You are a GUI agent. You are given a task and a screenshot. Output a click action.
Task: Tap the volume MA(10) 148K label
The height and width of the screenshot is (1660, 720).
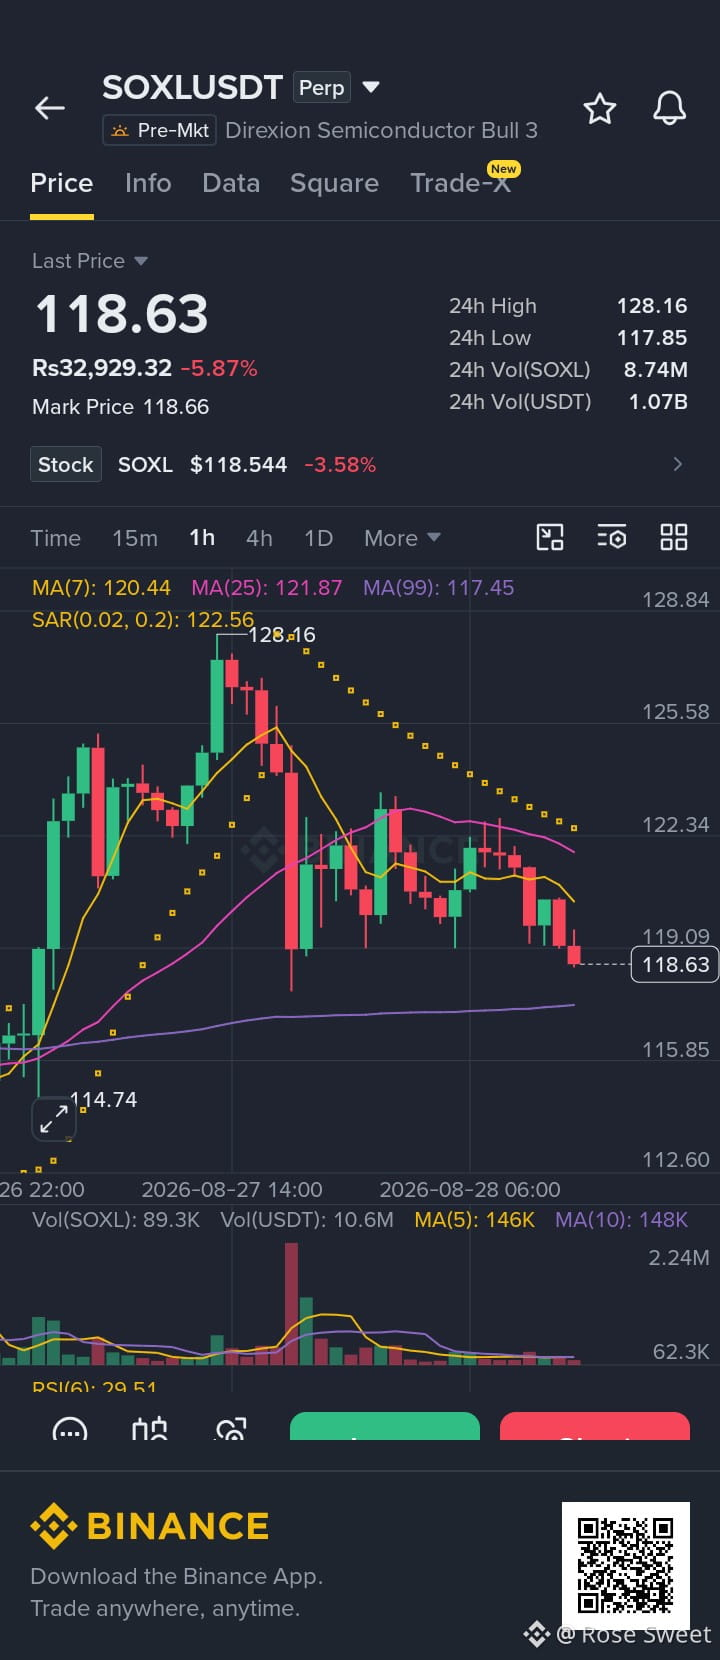tap(621, 1219)
